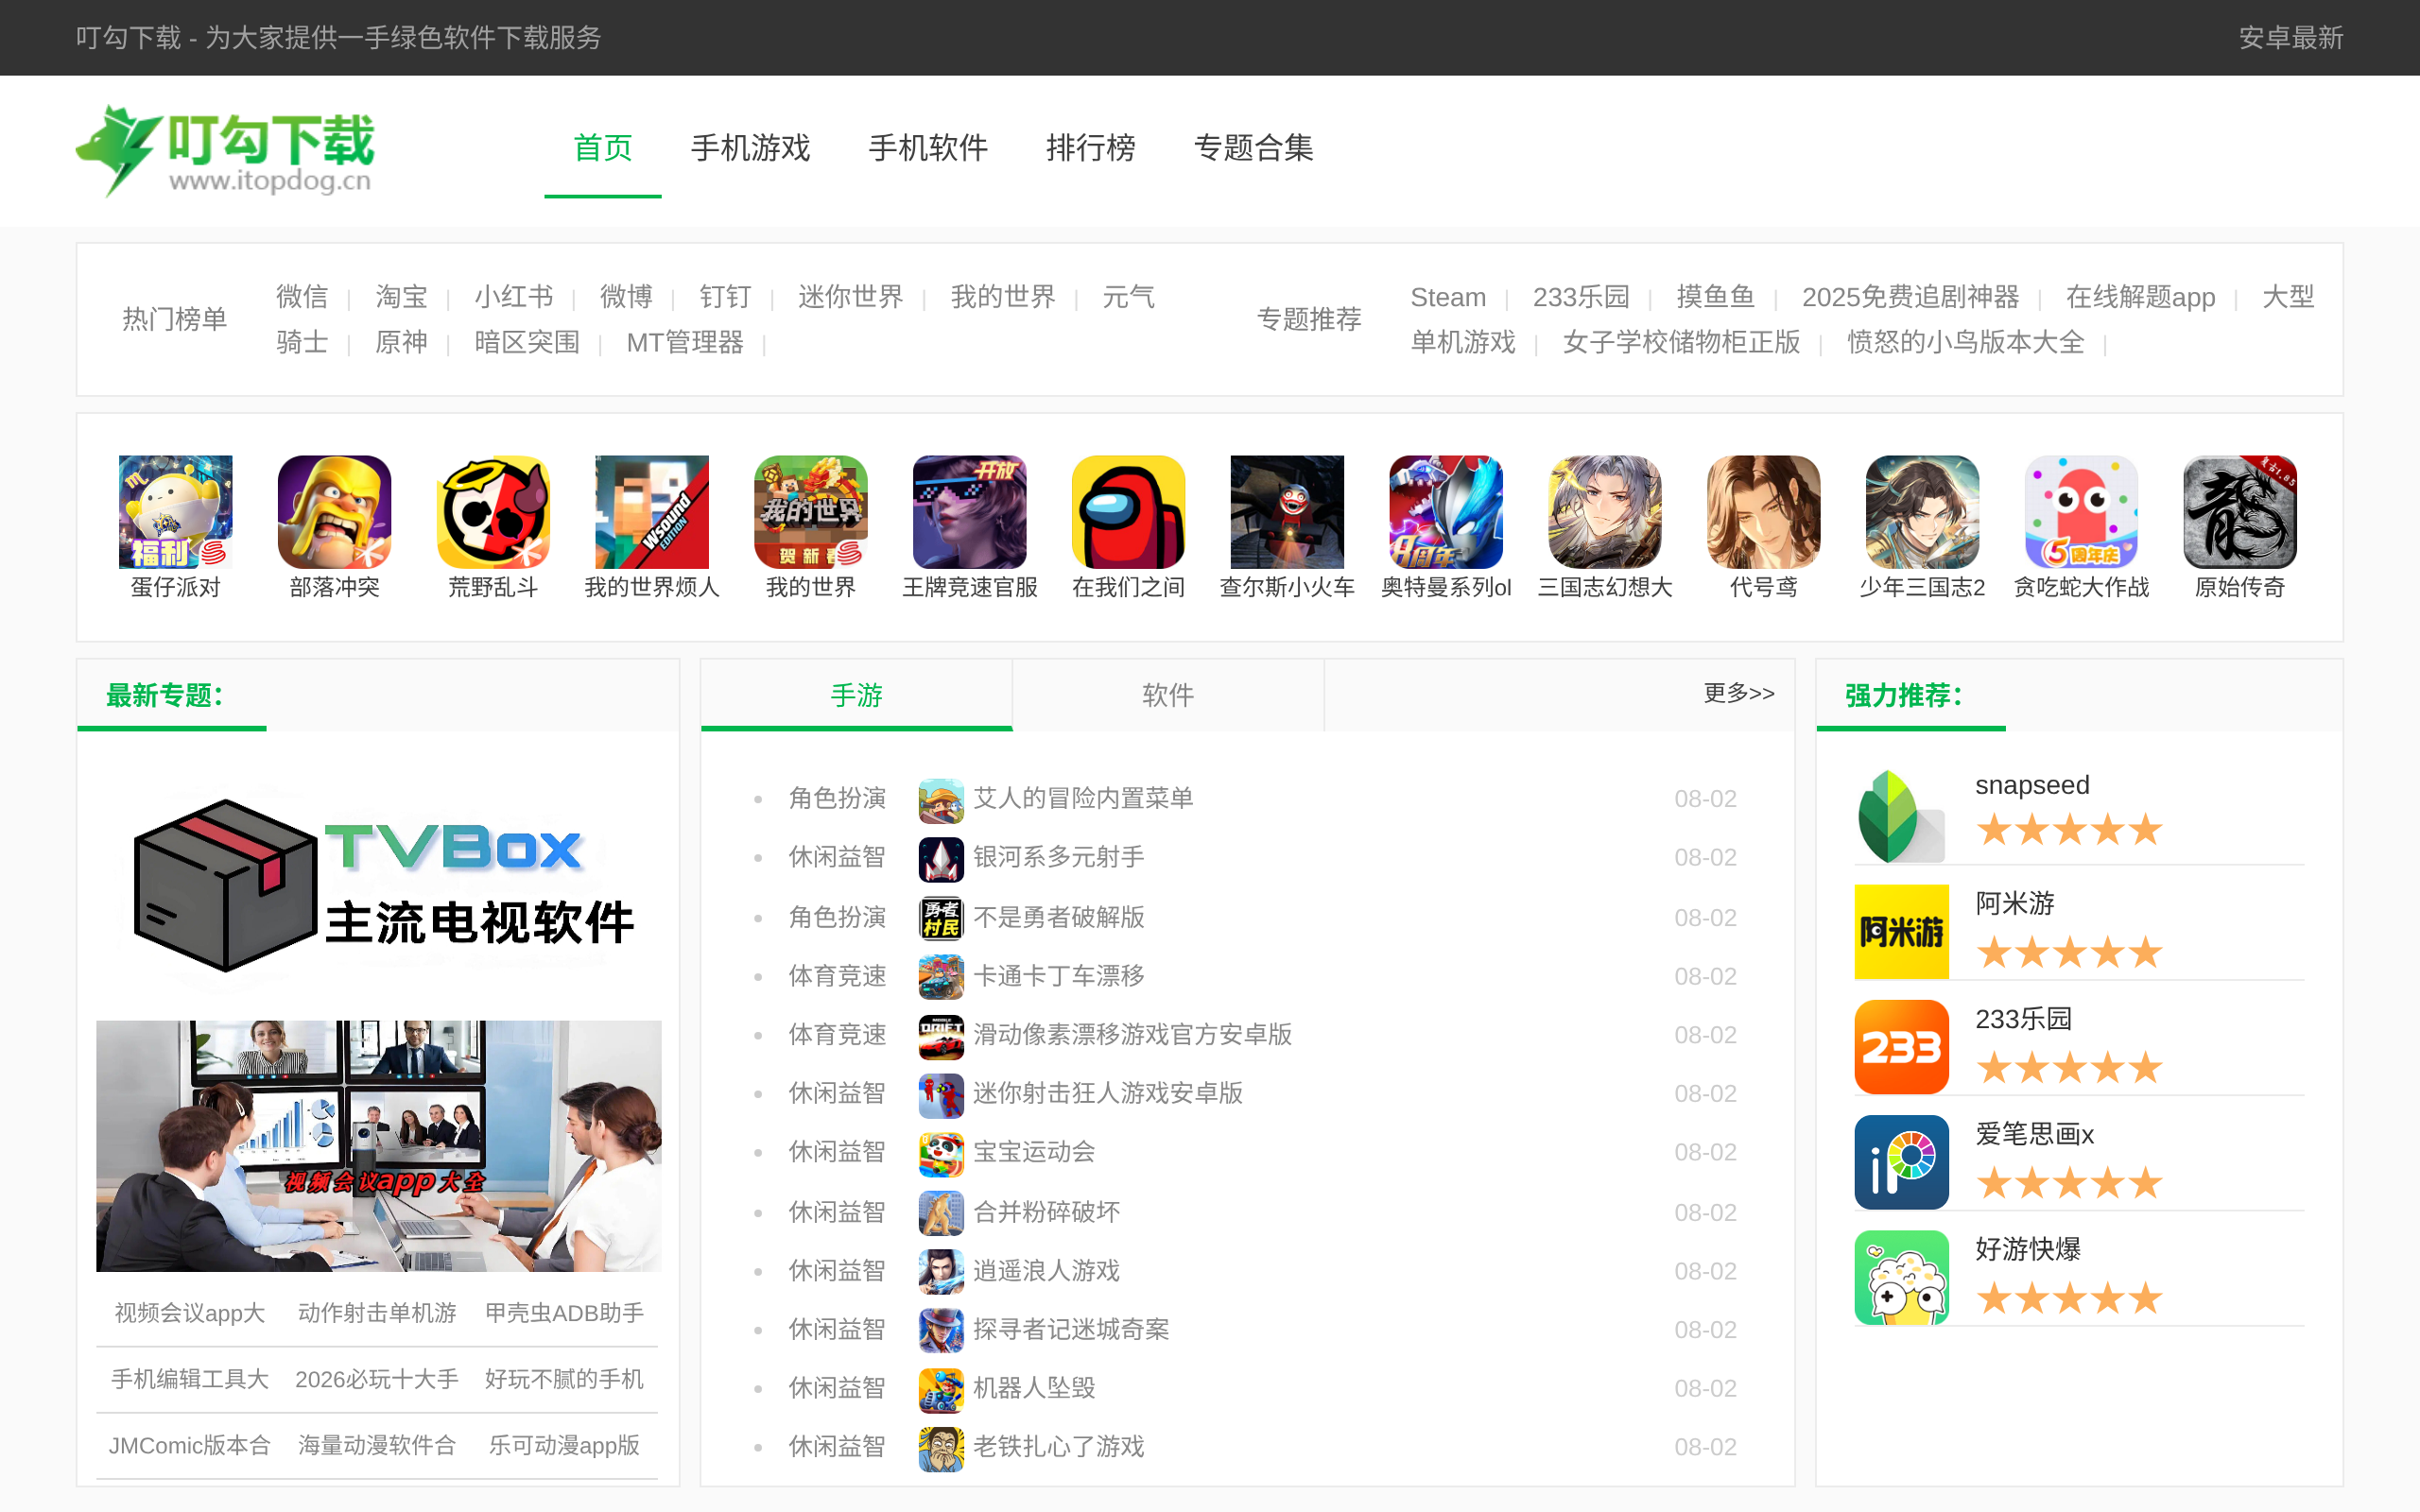This screenshot has width=2420, height=1512.
Task: Open 滑动像素漂移游戏官方安卓版 entry
Action: 1132,1034
